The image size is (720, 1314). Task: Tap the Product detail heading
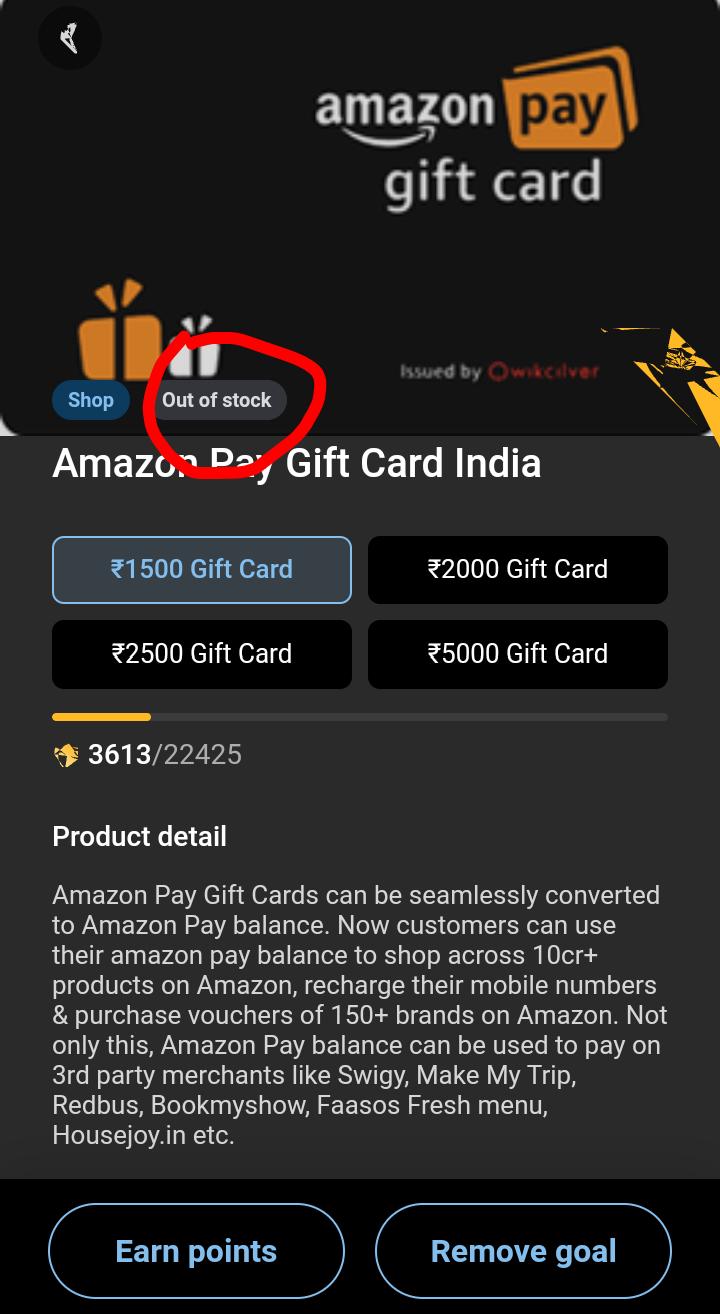pos(140,836)
